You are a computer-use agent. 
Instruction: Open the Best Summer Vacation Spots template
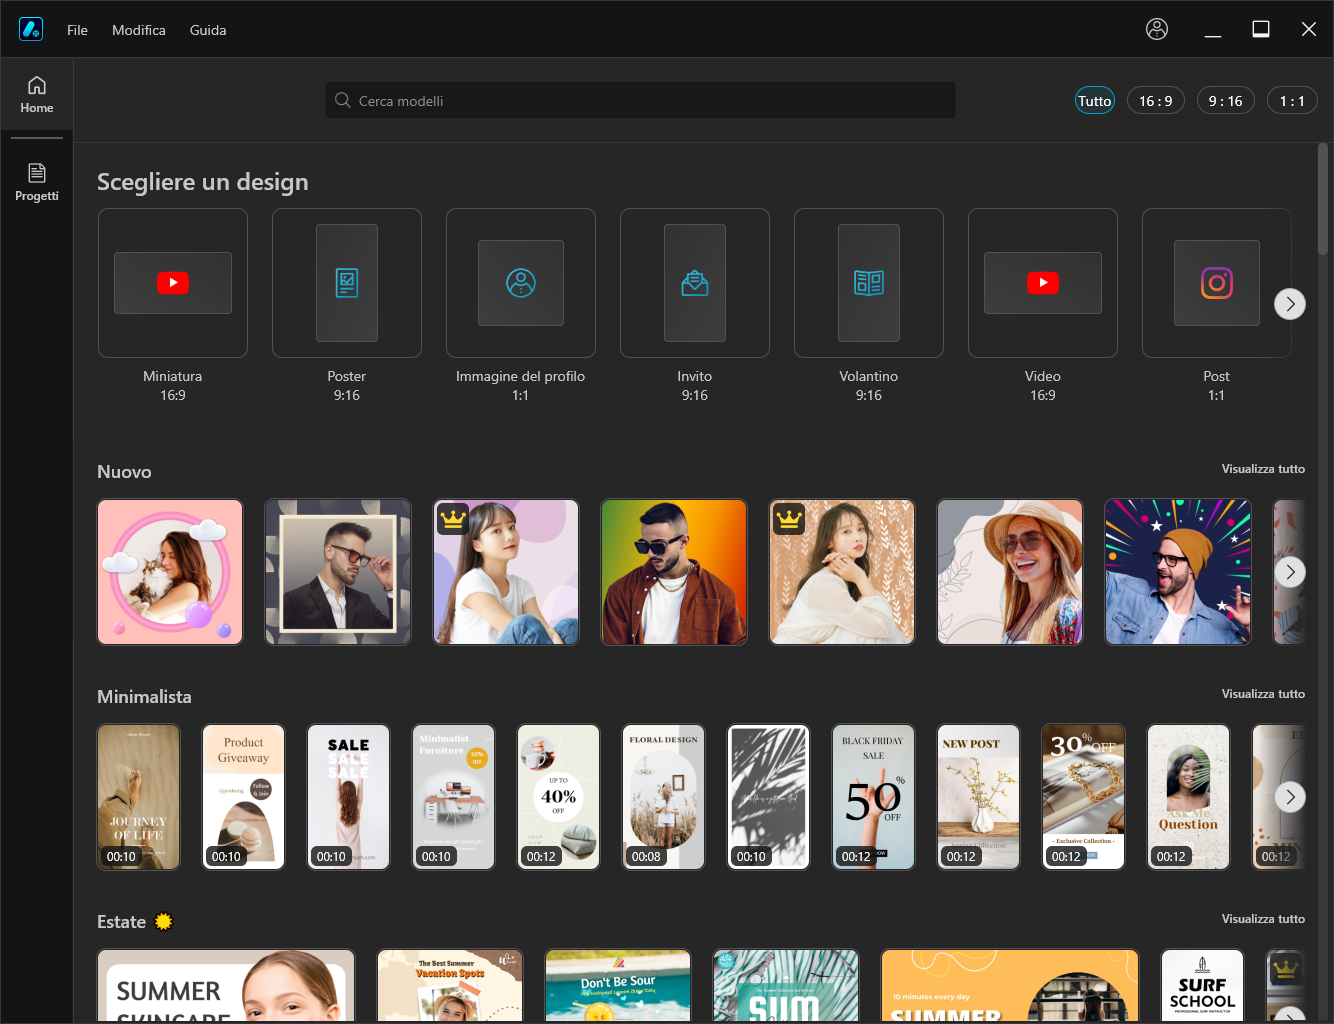click(450, 986)
